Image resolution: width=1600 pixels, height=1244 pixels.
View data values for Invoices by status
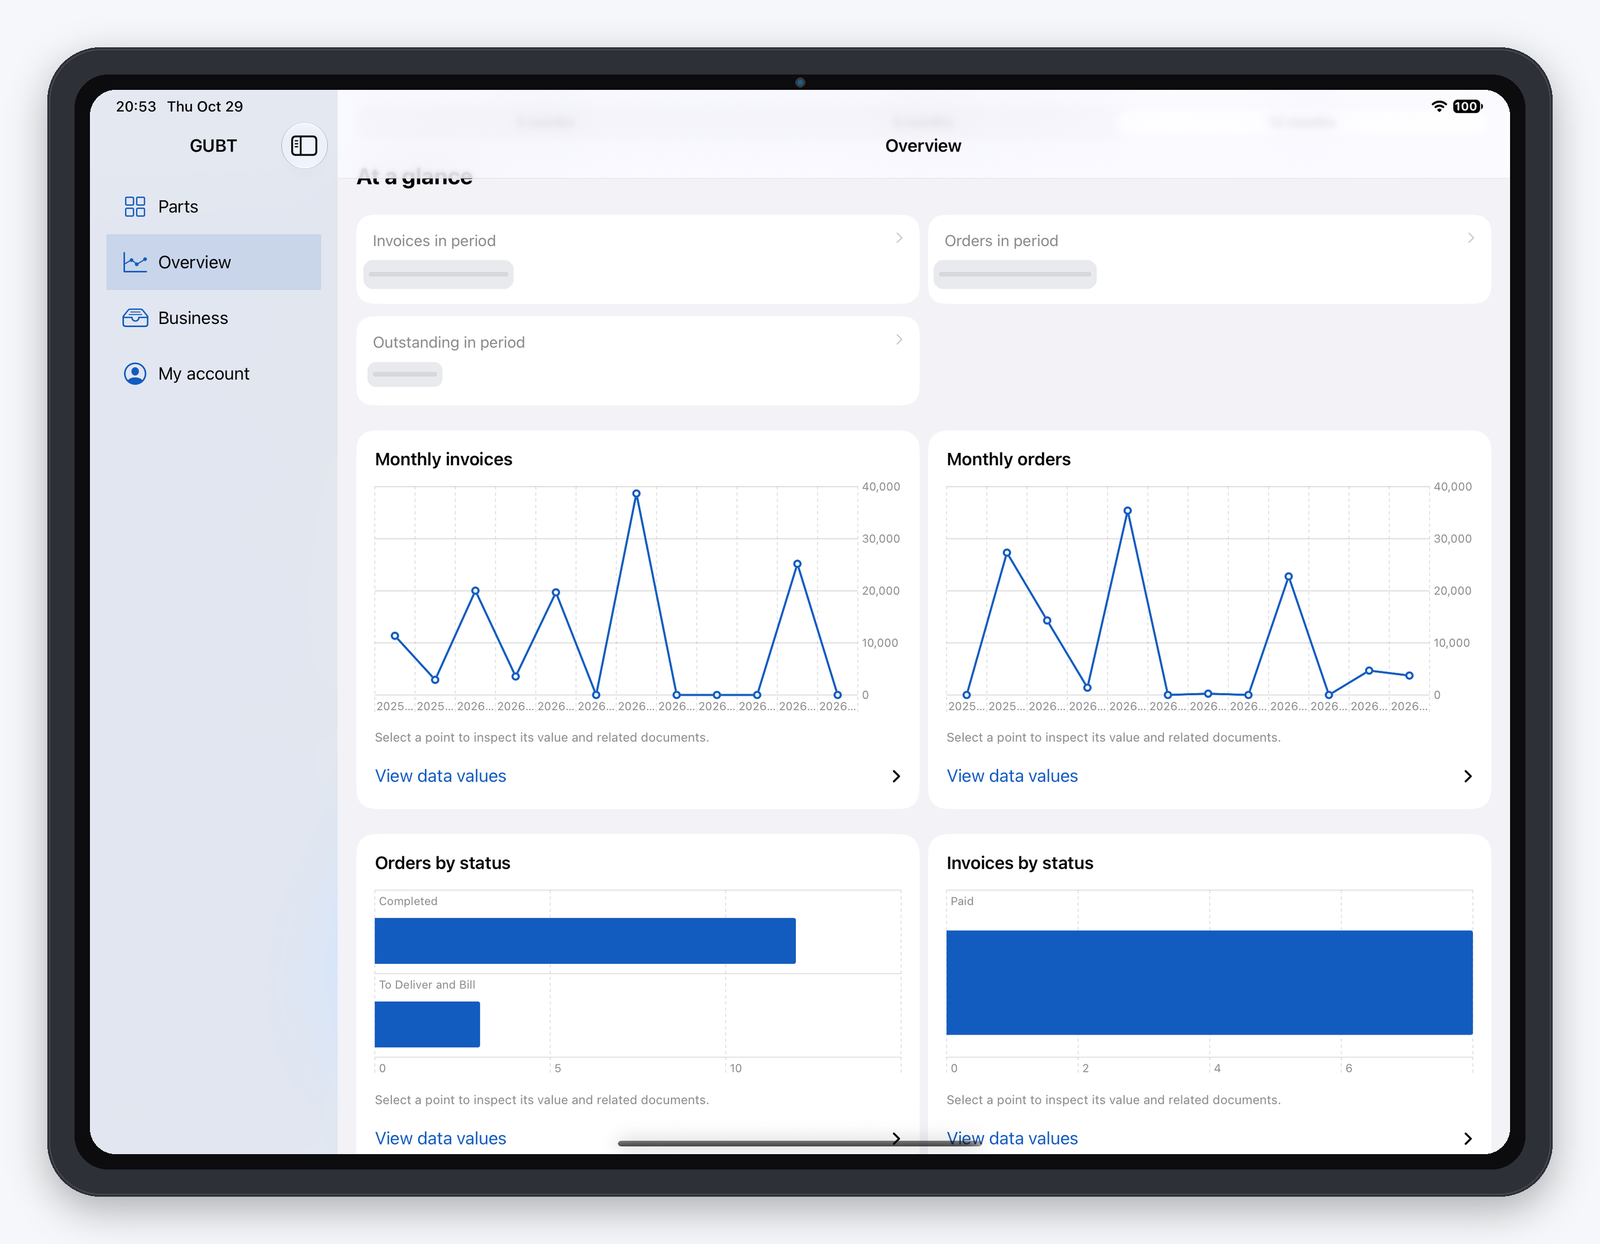point(1012,1139)
